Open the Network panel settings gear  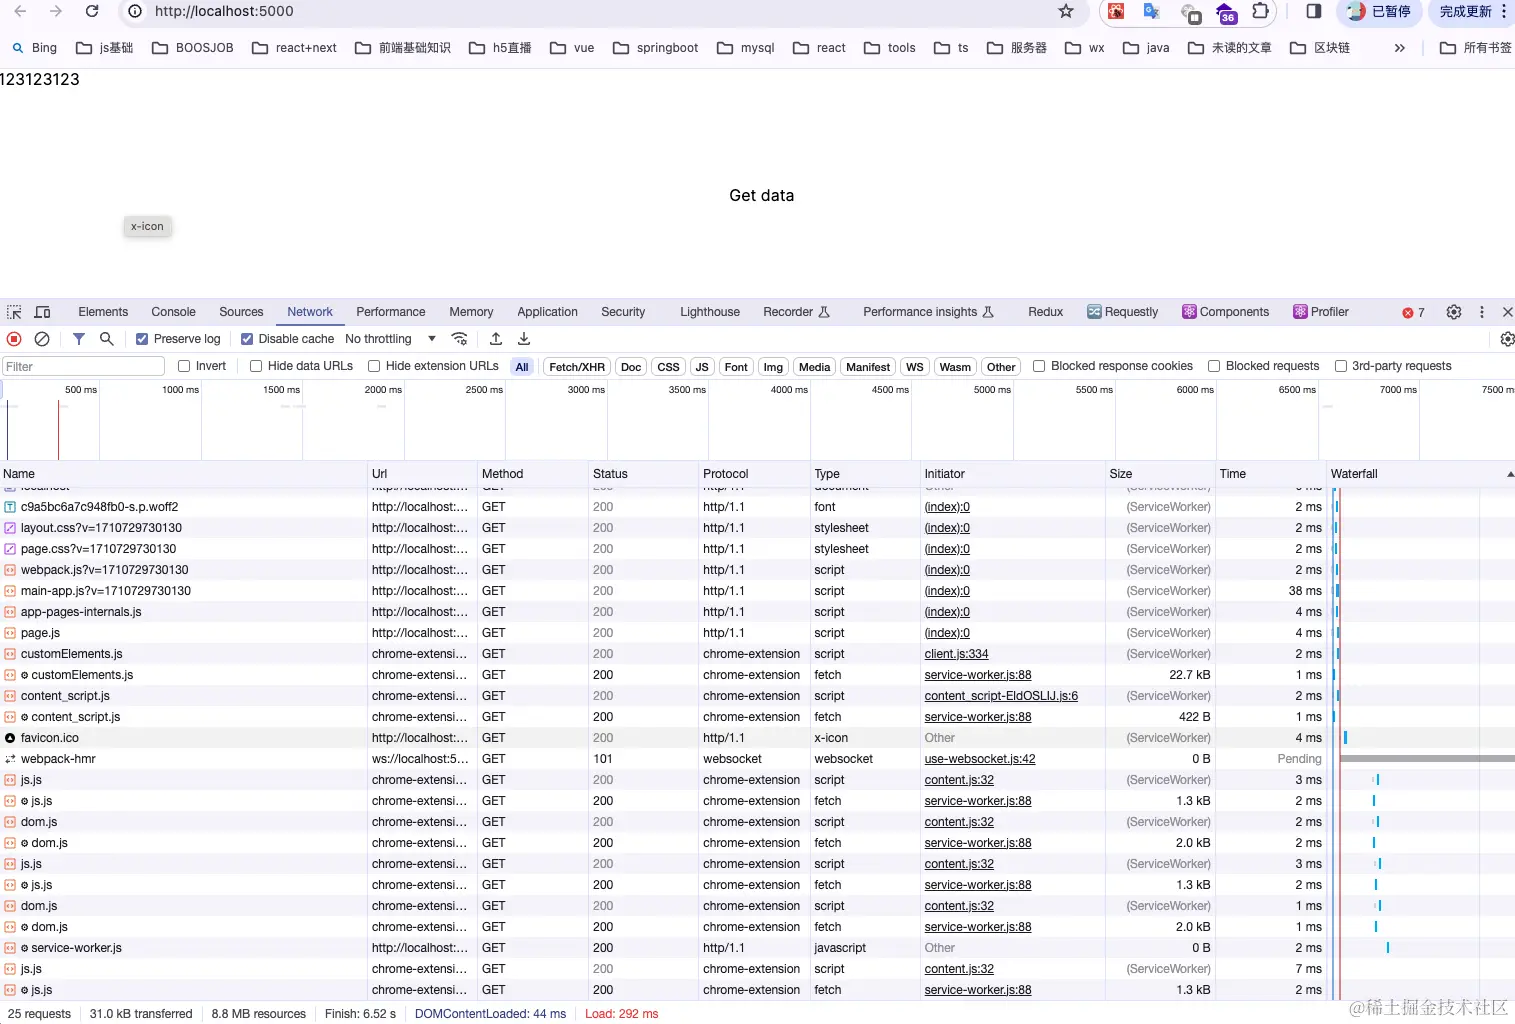click(x=1507, y=339)
